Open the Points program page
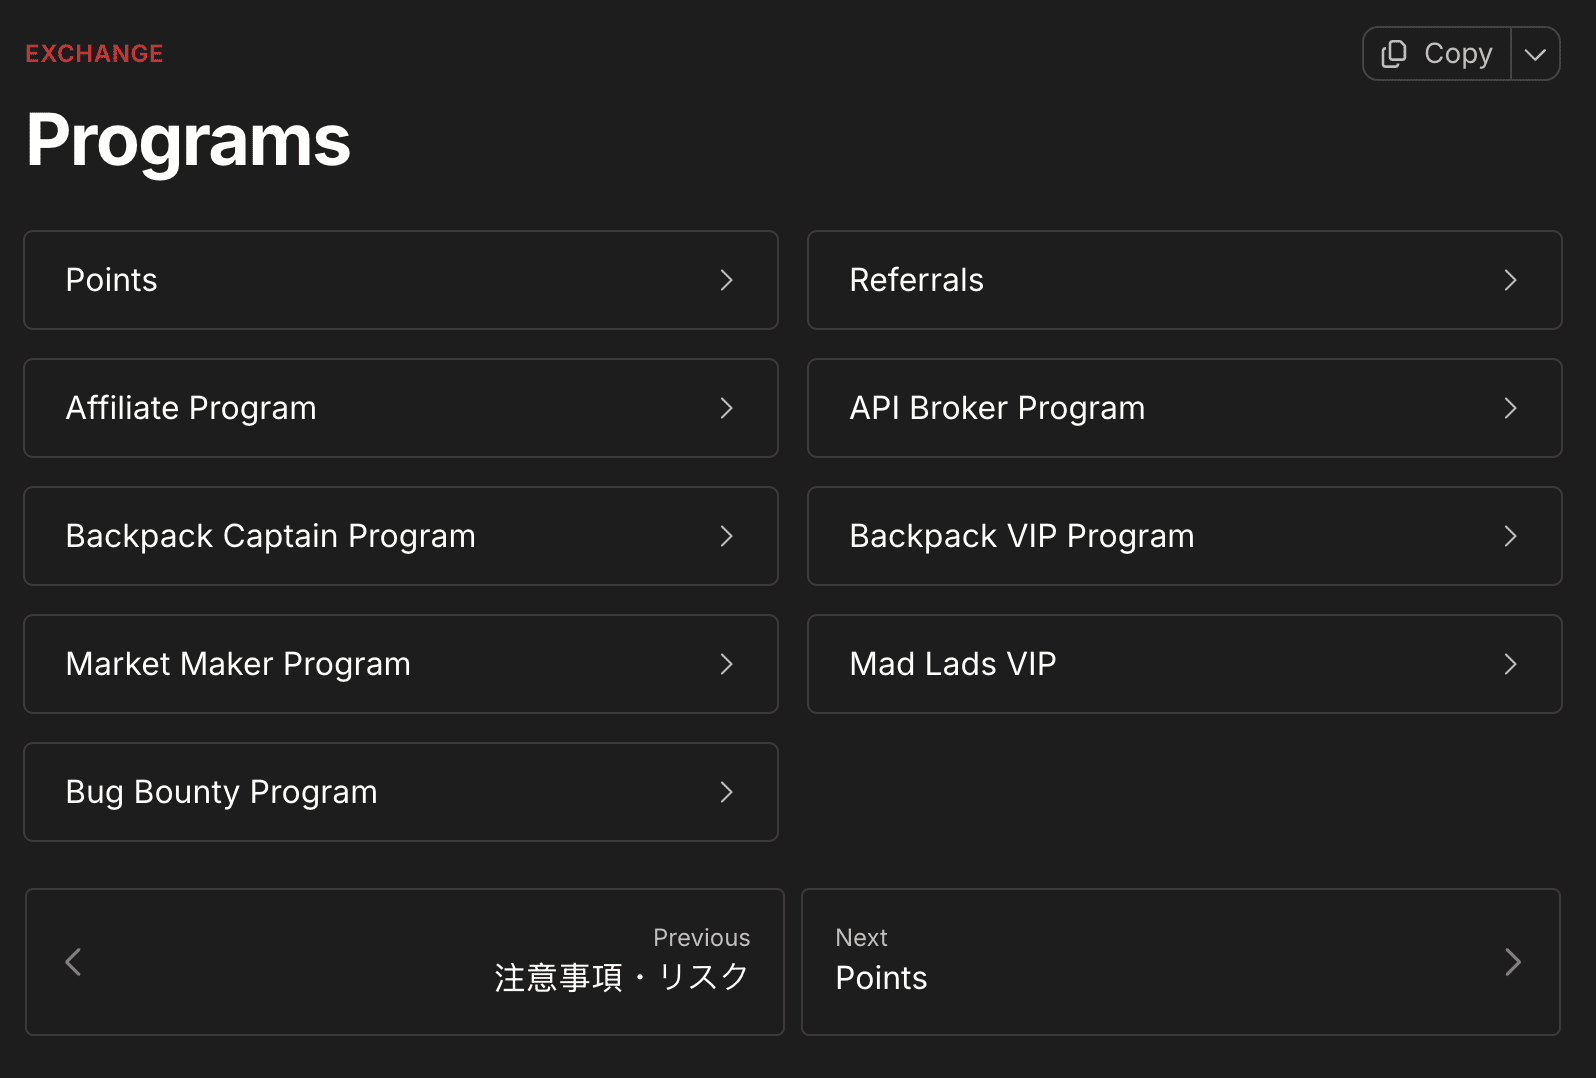 (400, 280)
